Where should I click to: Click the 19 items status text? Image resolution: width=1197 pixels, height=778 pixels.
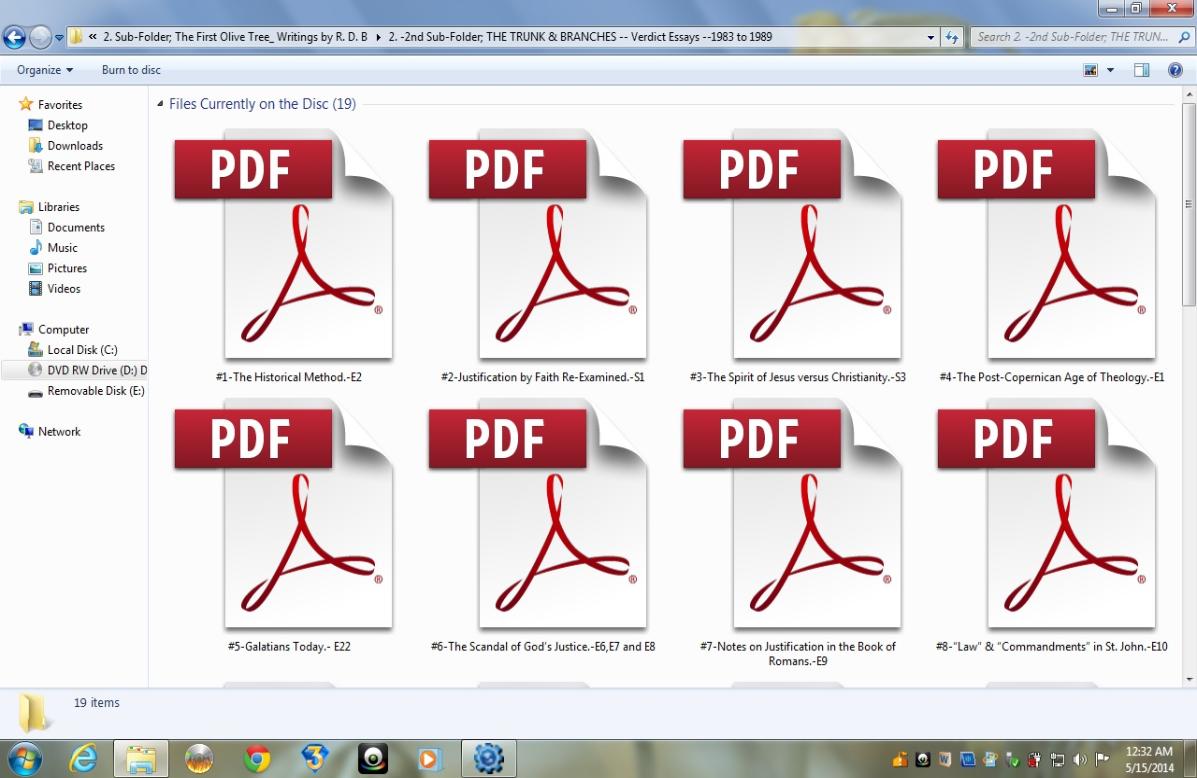[97, 702]
